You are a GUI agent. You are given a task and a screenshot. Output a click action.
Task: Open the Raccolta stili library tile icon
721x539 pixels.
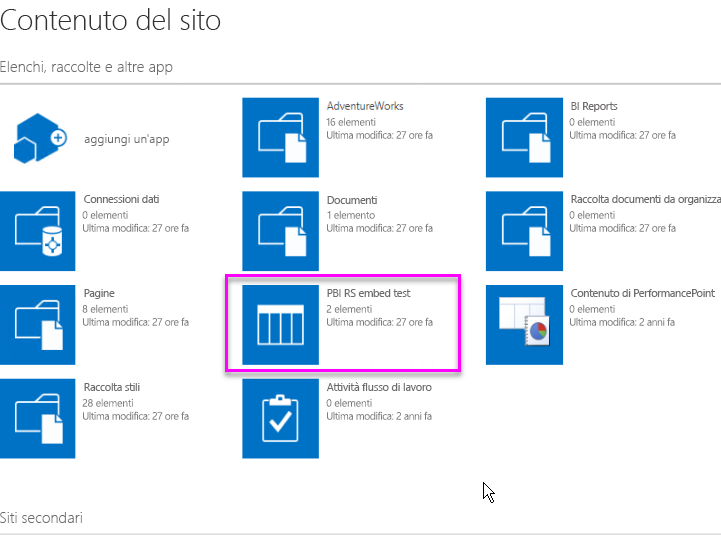pos(37,419)
